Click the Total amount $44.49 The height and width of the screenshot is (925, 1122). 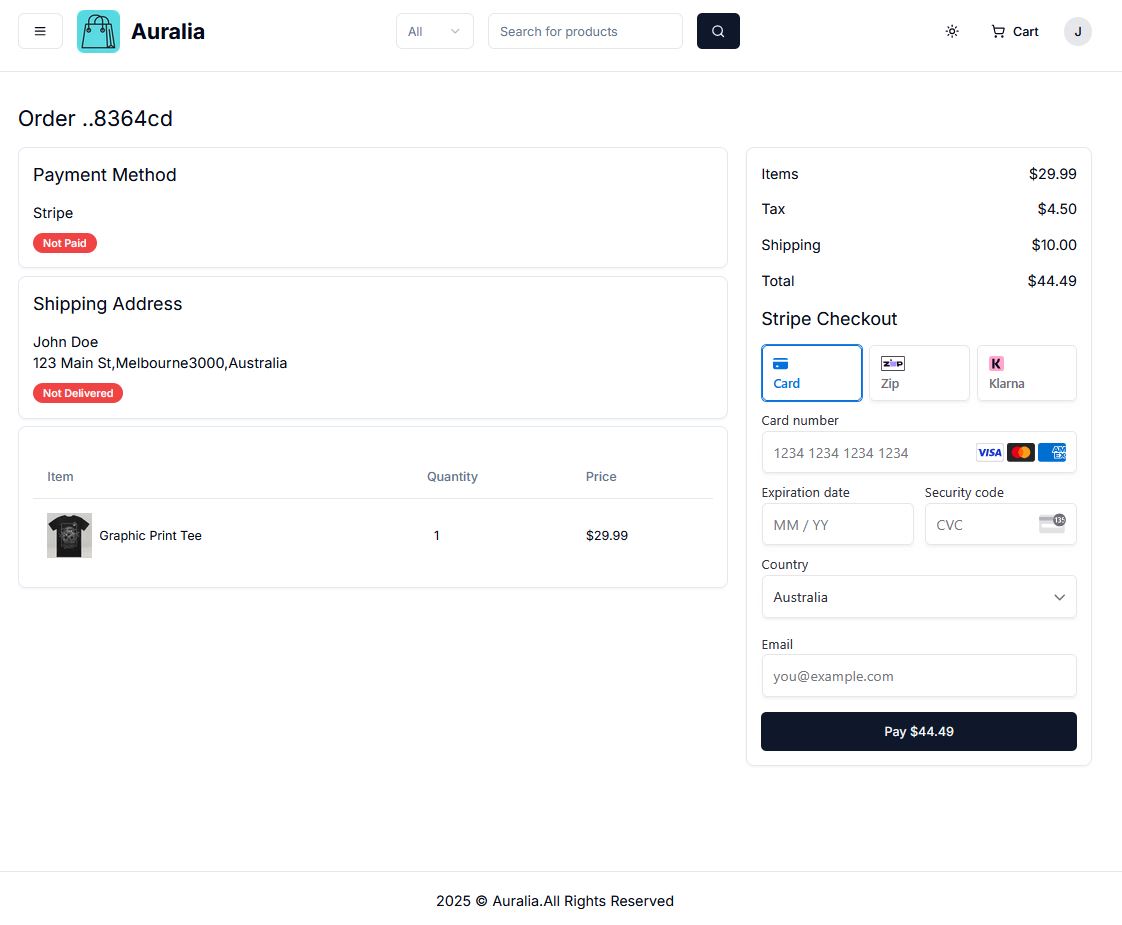tap(1052, 280)
